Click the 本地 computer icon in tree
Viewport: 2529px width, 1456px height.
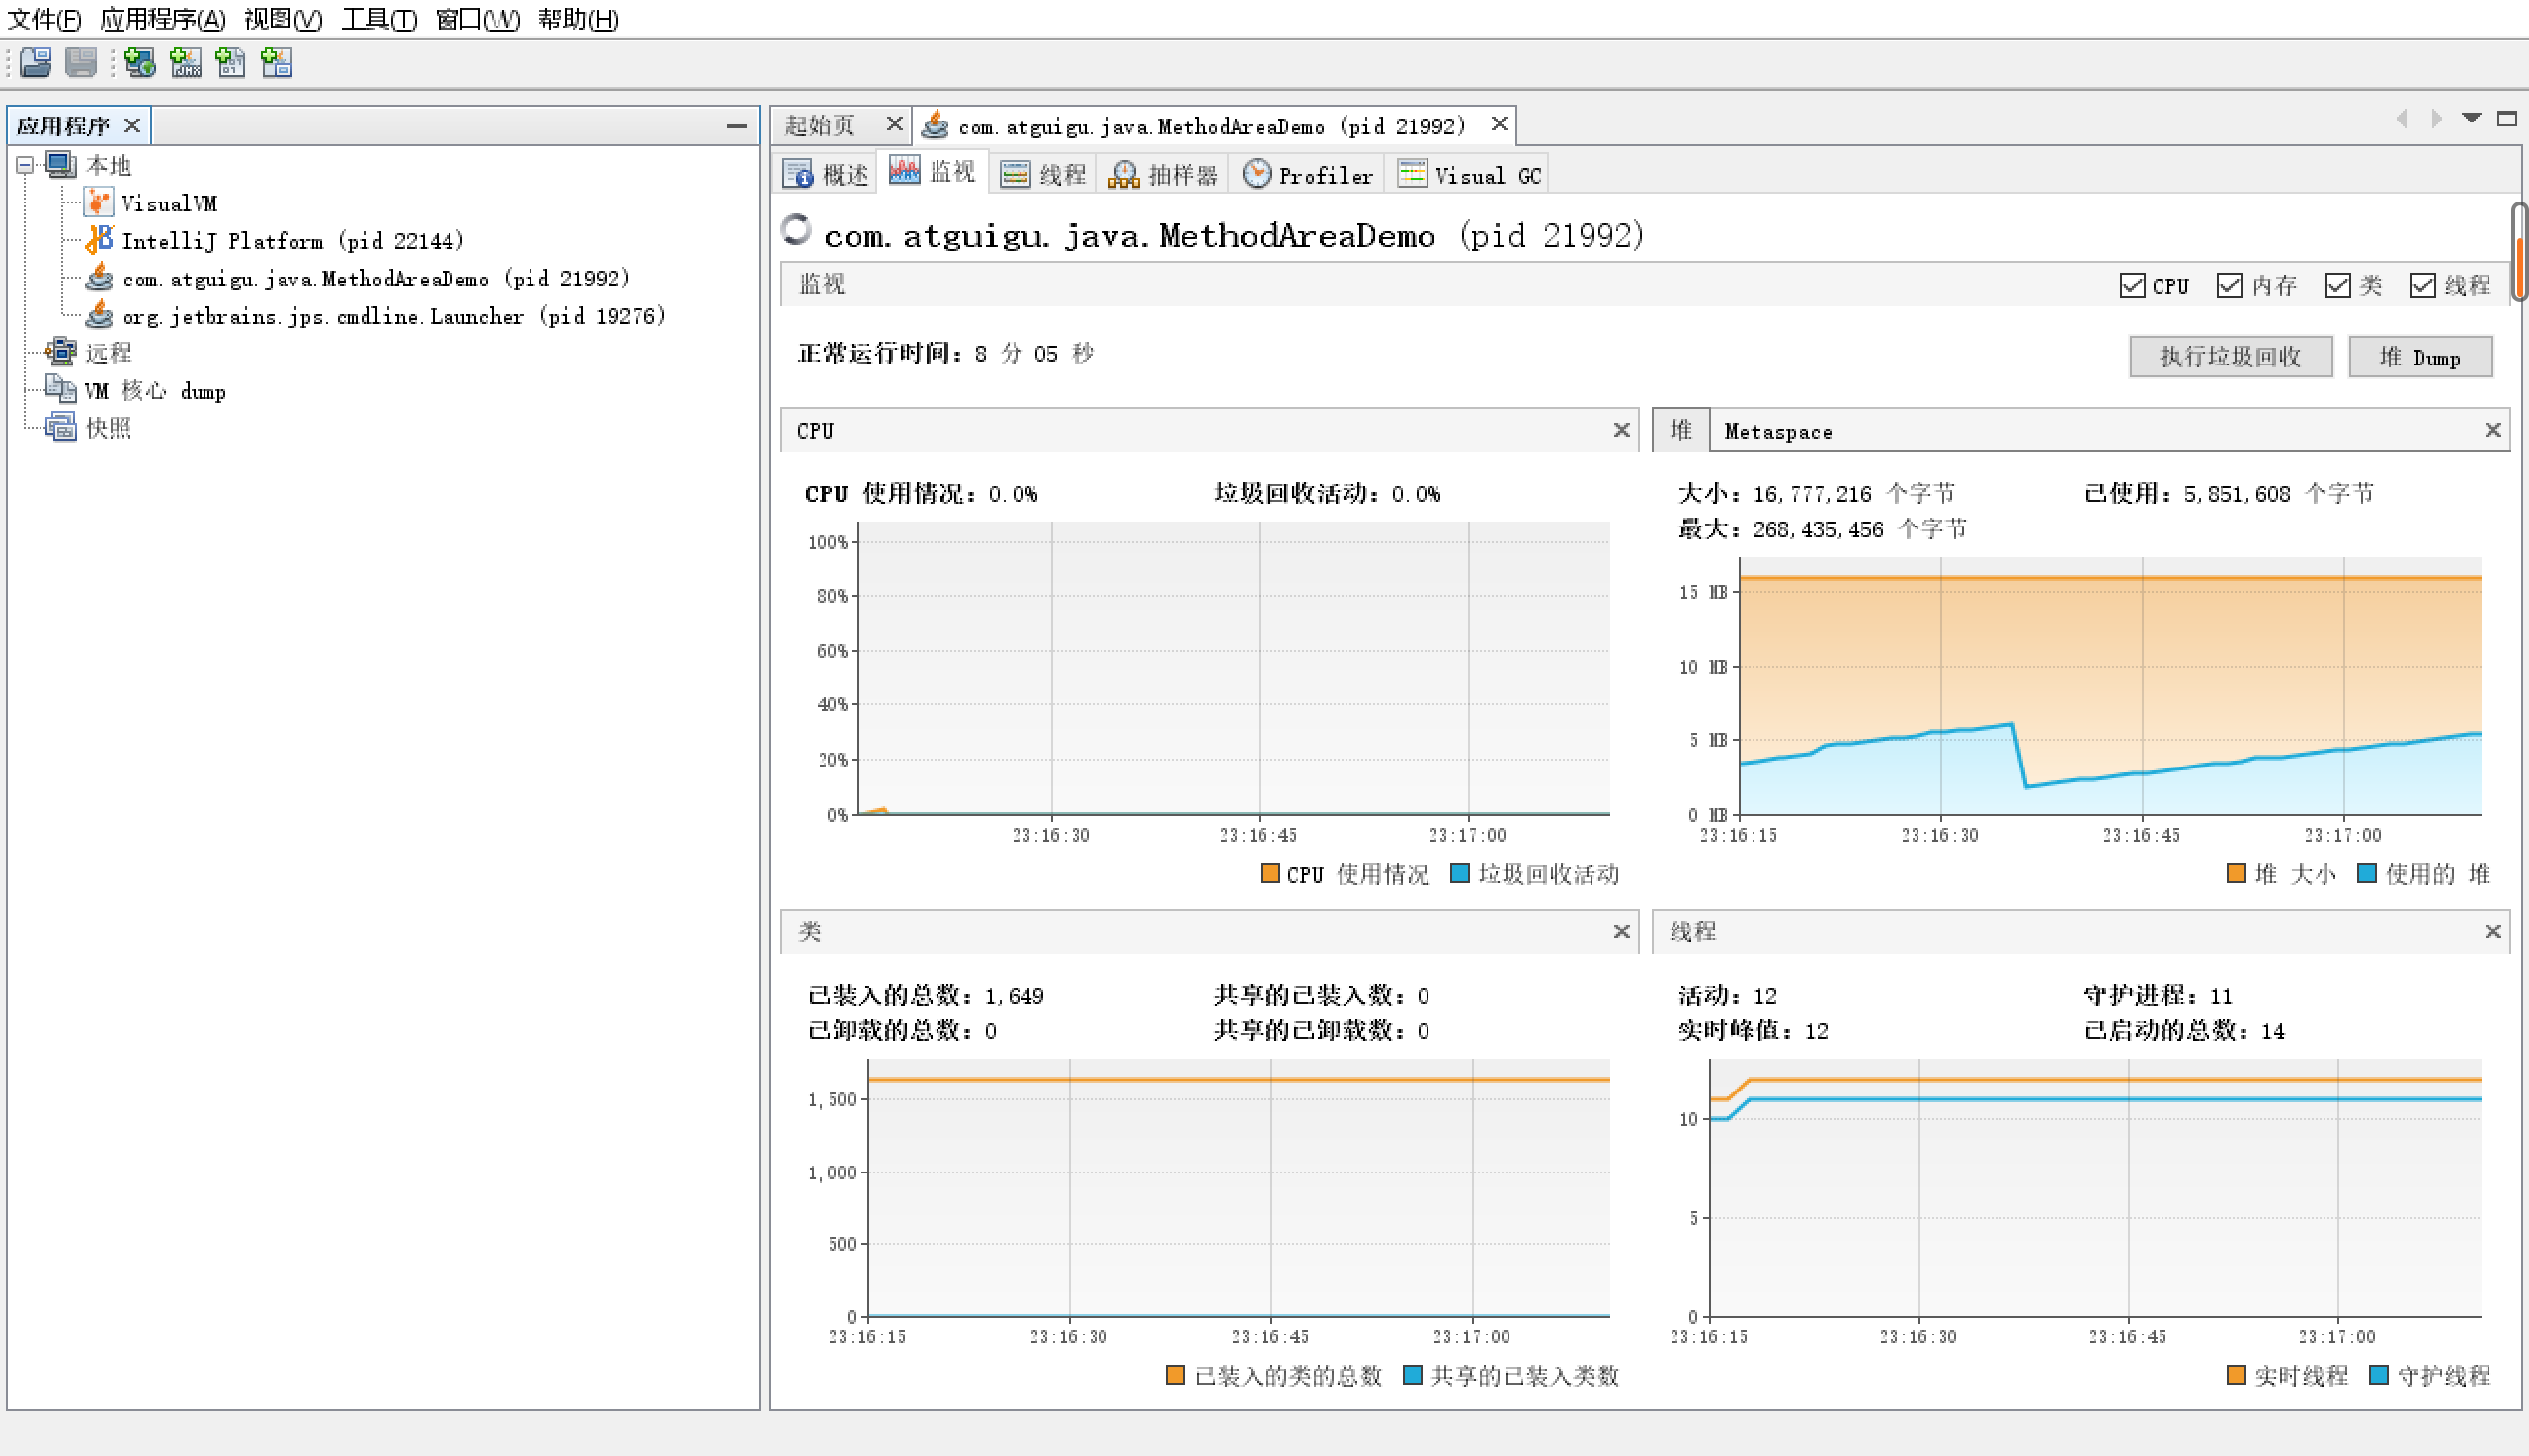[x=62, y=164]
